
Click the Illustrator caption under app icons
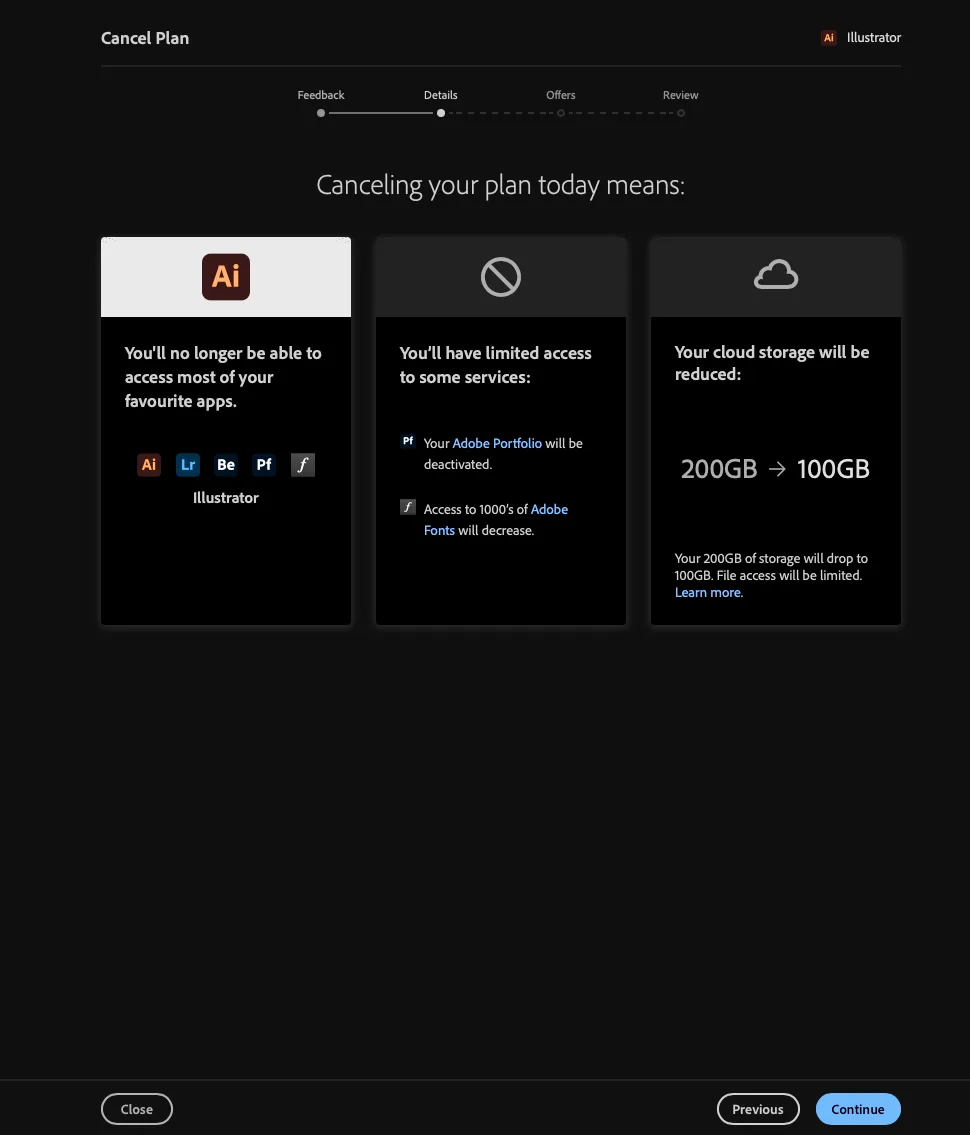[x=226, y=498]
